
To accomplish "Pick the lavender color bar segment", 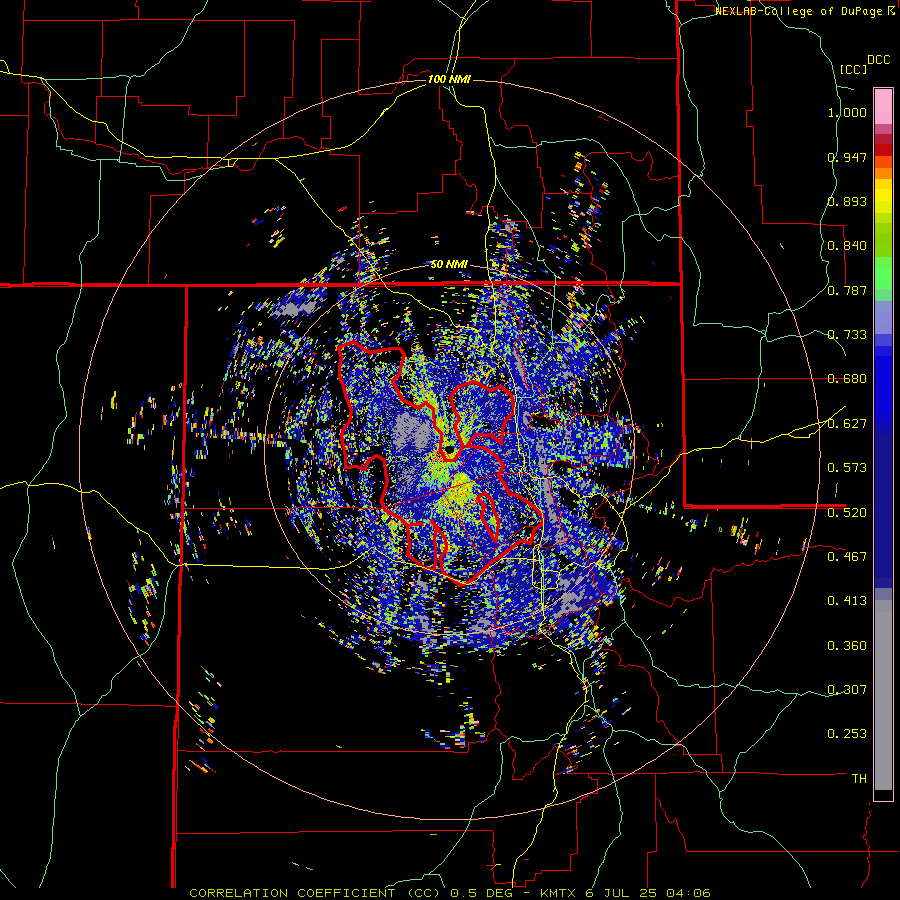I will click(x=883, y=317).
